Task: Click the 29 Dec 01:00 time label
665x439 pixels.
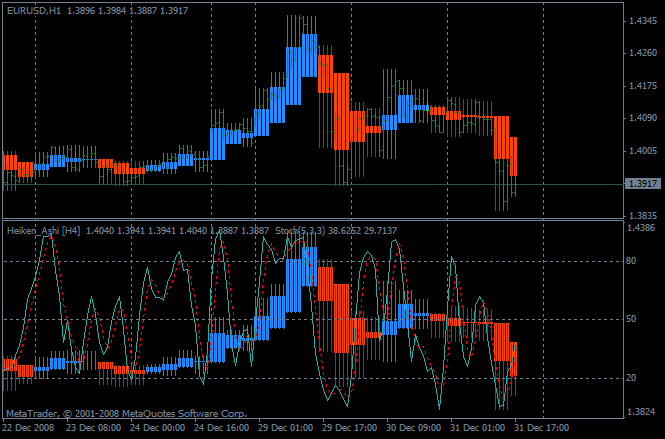Action: pyautogui.click(x=285, y=427)
